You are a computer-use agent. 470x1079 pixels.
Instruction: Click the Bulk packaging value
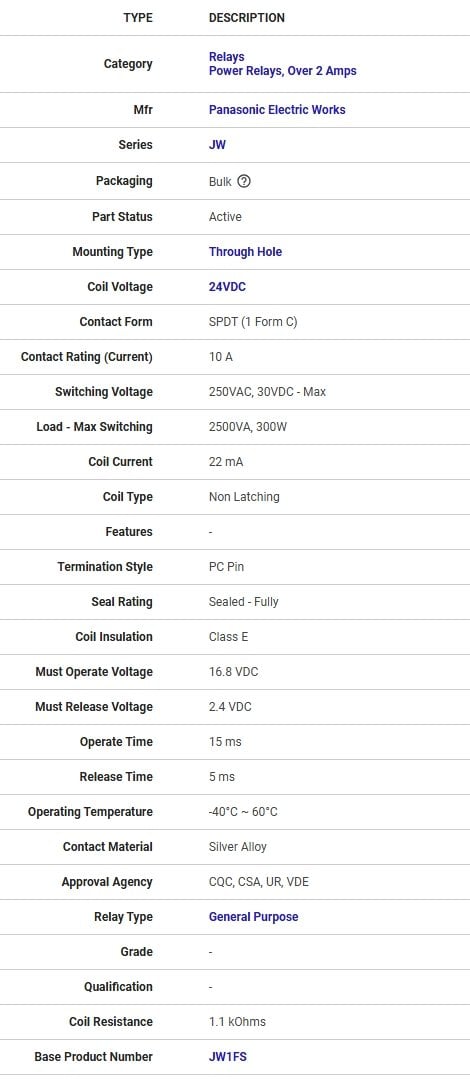point(220,181)
